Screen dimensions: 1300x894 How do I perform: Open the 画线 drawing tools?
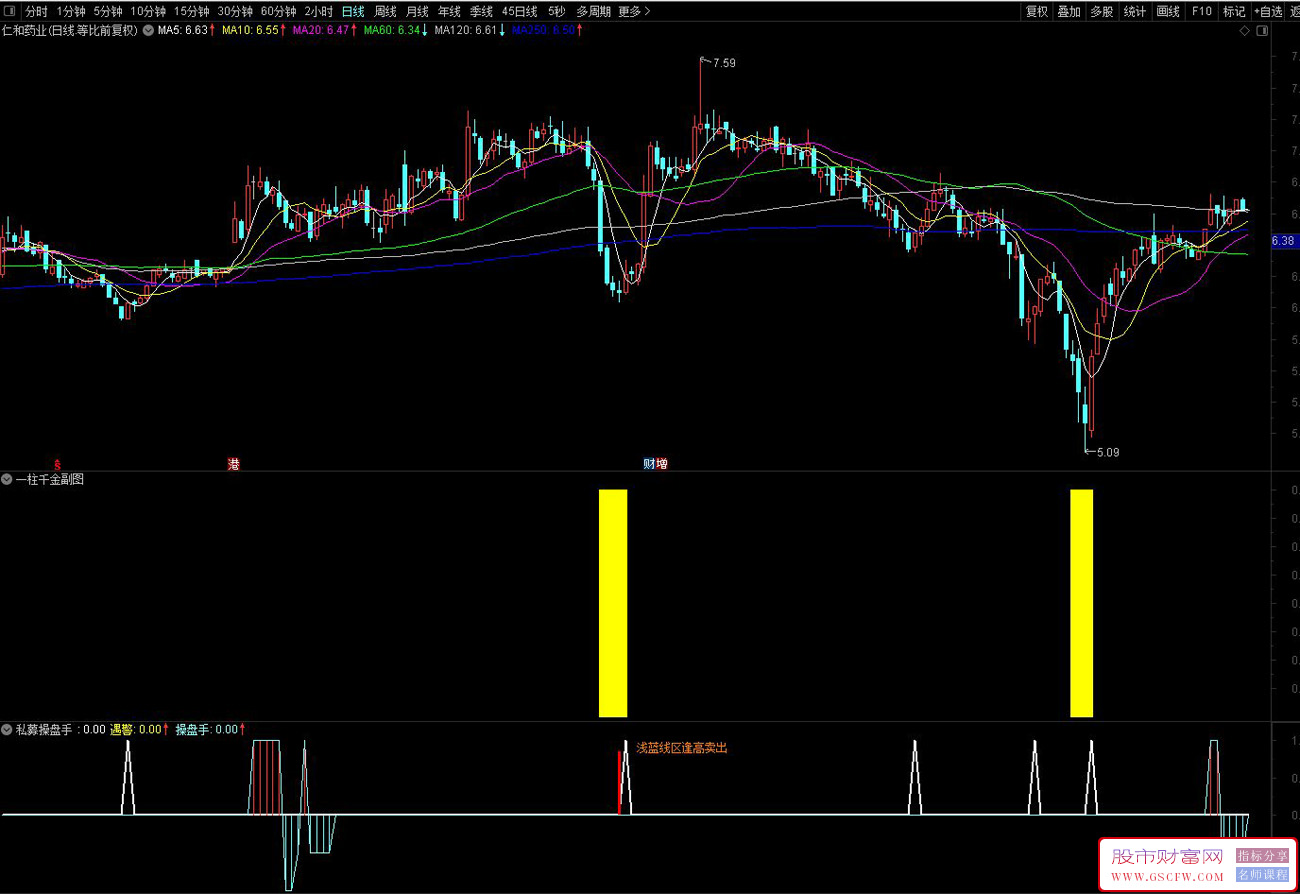point(1167,12)
